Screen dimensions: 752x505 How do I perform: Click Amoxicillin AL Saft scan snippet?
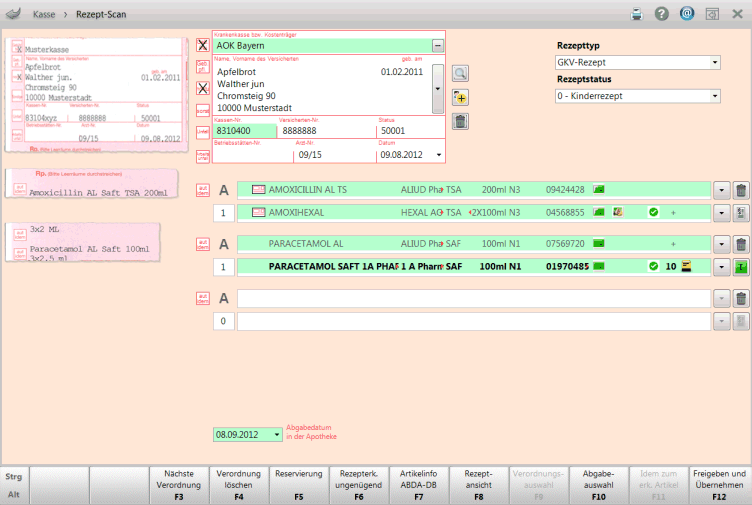pyautogui.click(x=92, y=183)
